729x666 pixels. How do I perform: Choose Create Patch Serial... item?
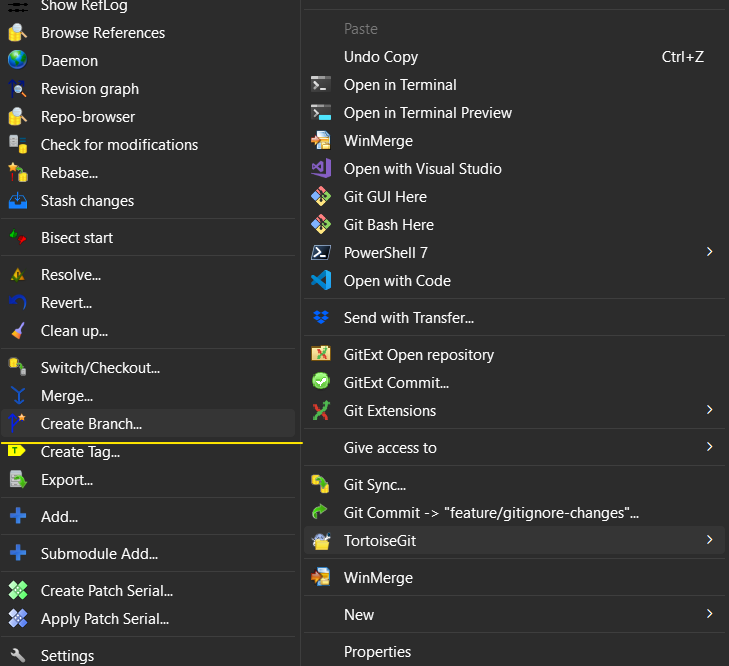(x=148, y=591)
